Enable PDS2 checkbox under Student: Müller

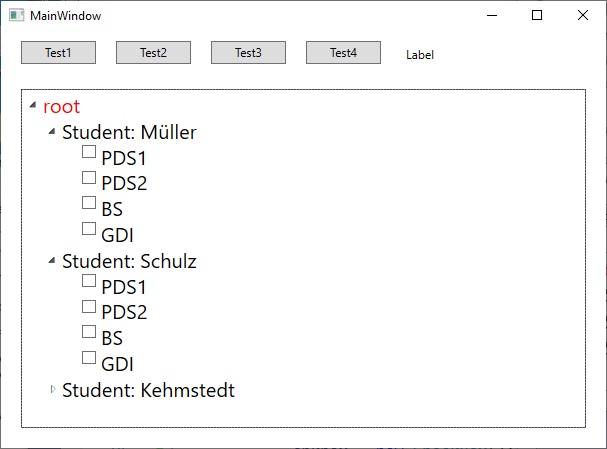[89, 178]
